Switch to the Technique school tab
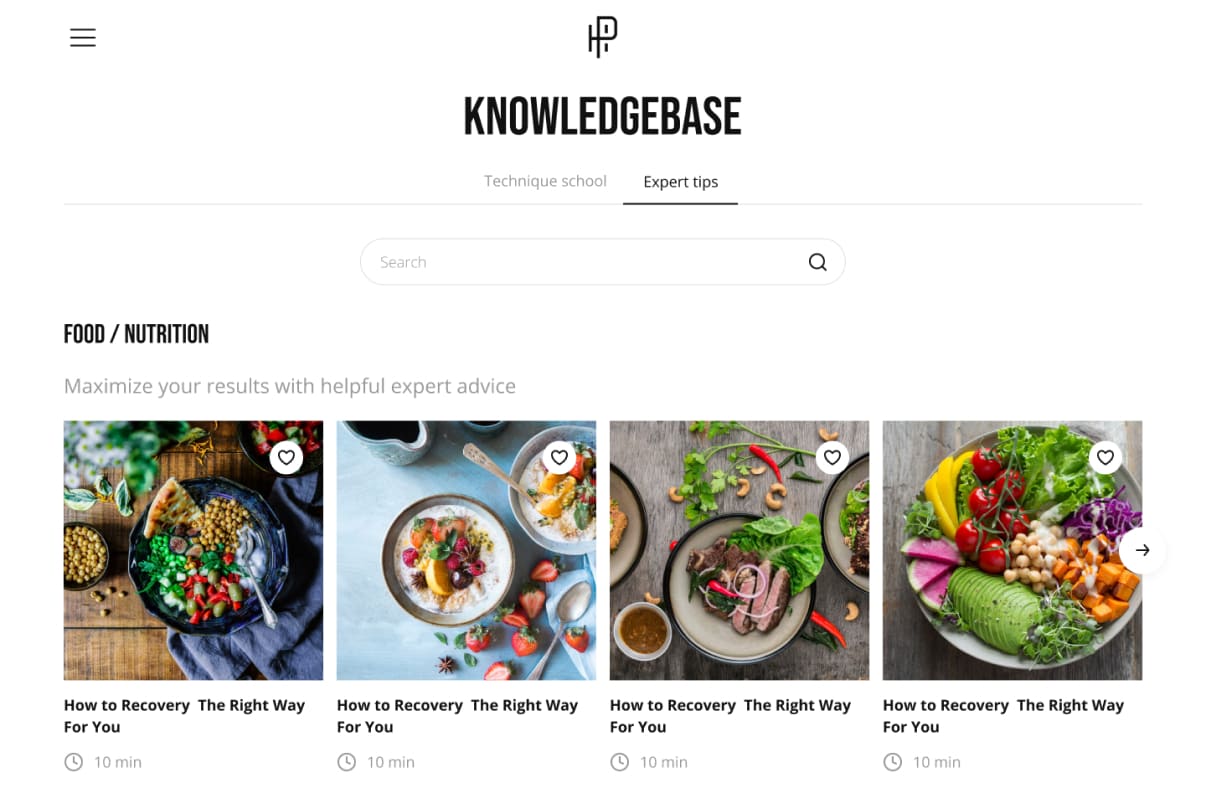 pyautogui.click(x=545, y=181)
